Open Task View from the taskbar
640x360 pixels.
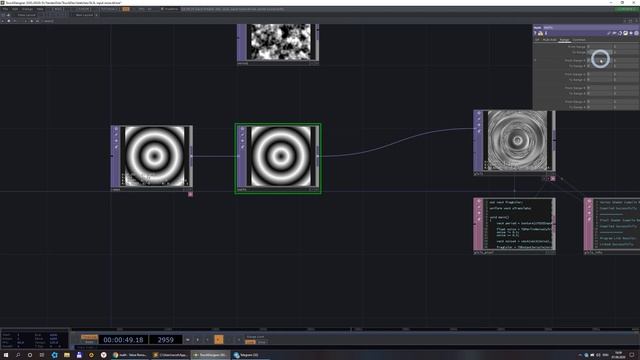click(42, 355)
